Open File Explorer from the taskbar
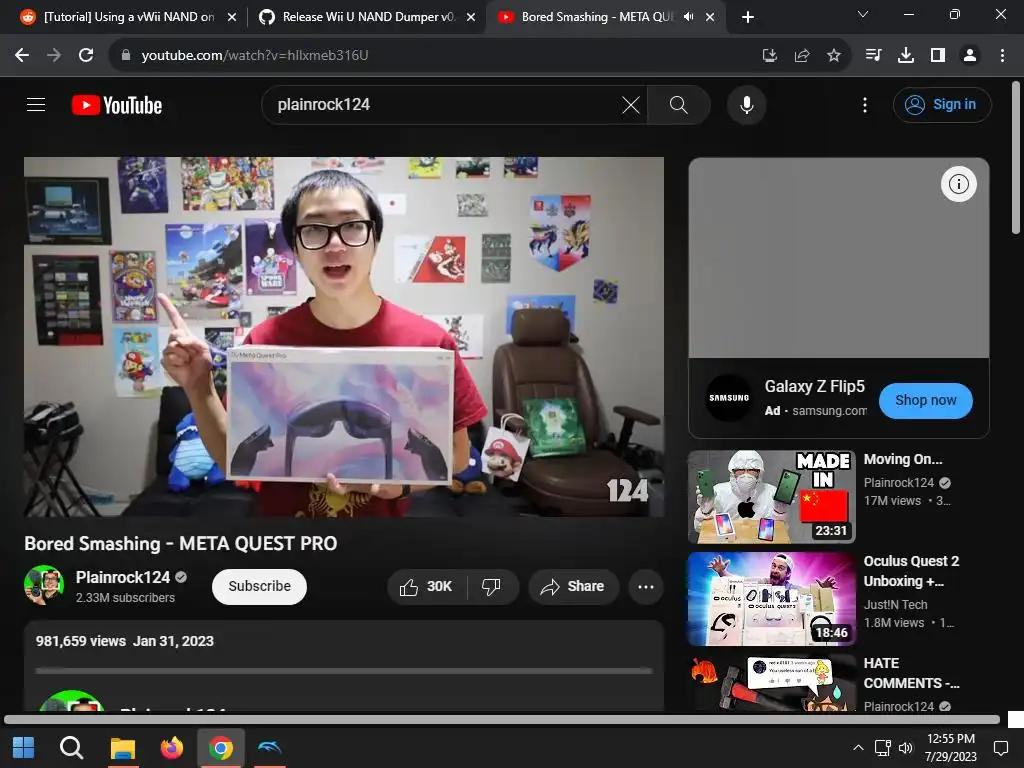The width and height of the screenshot is (1024, 768). tap(122, 748)
